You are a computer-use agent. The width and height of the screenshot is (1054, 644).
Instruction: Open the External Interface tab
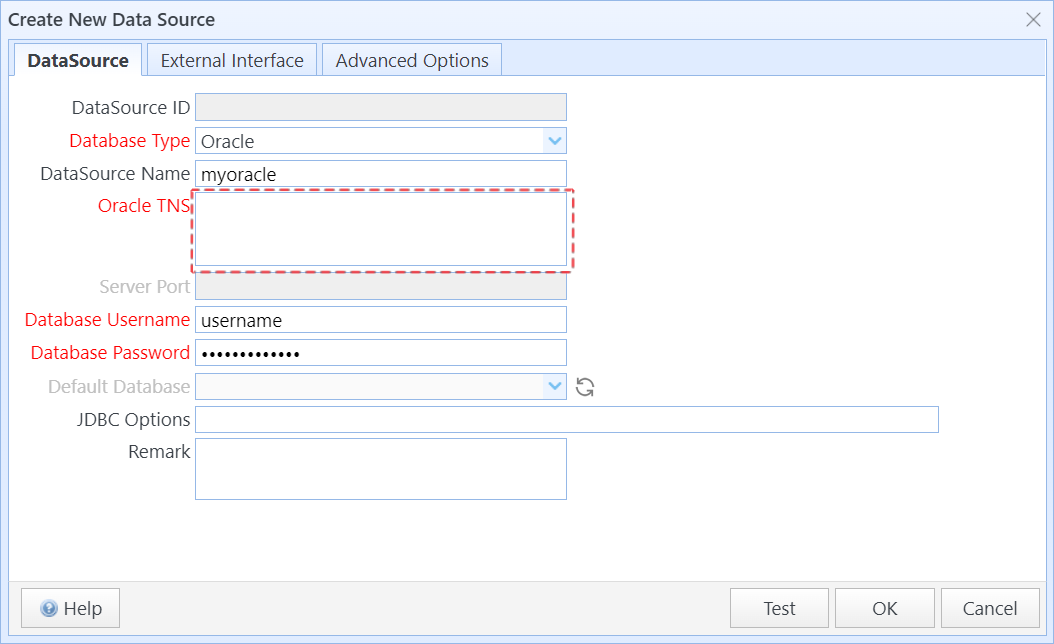pyautogui.click(x=232, y=60)
